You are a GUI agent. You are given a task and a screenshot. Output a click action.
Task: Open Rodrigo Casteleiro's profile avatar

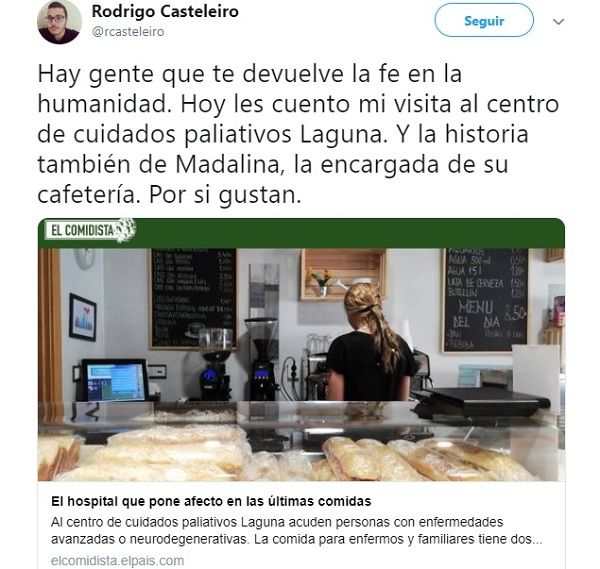coord(59,22)
